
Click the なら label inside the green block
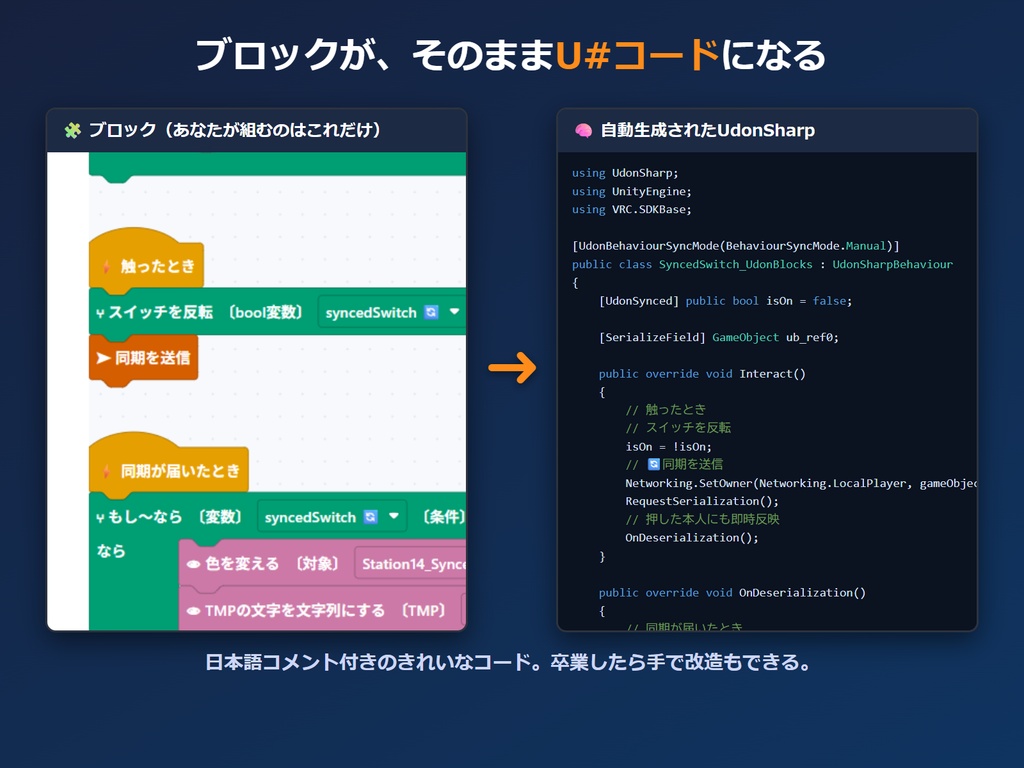tap(111, 551)
